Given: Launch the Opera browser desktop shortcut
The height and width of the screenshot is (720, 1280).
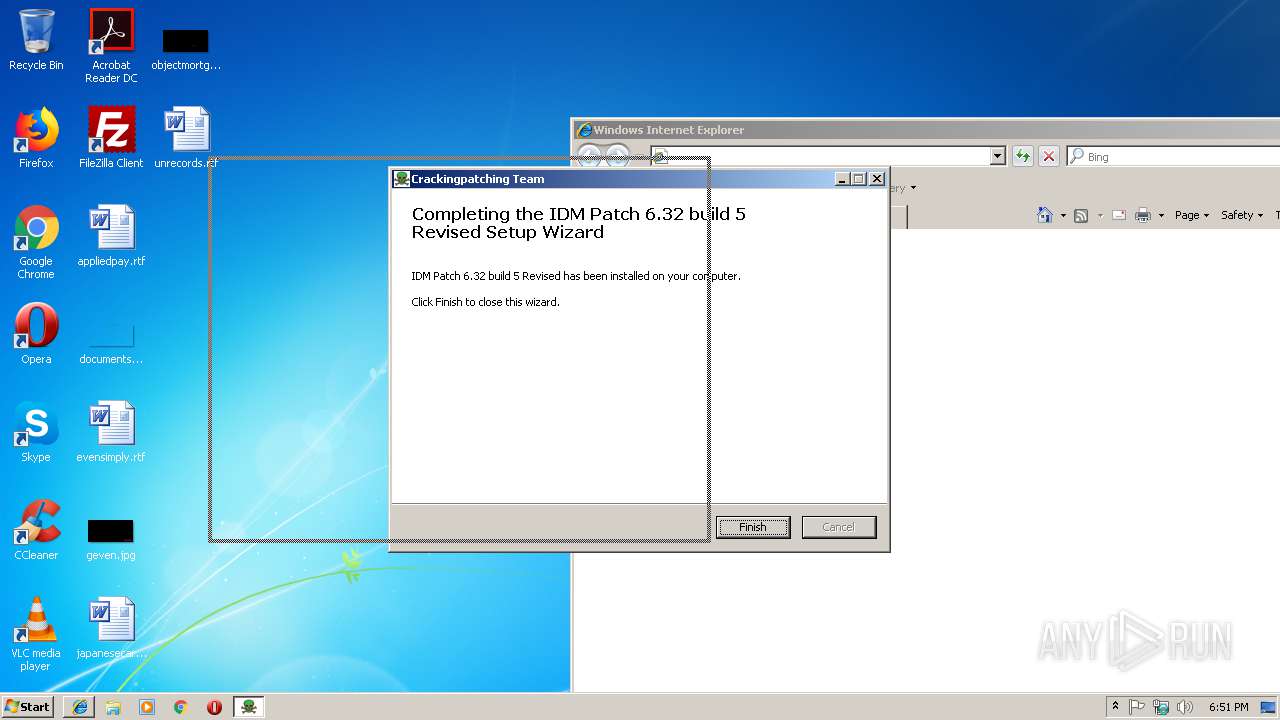Looking at the screenshot, I should pos(36,334).
